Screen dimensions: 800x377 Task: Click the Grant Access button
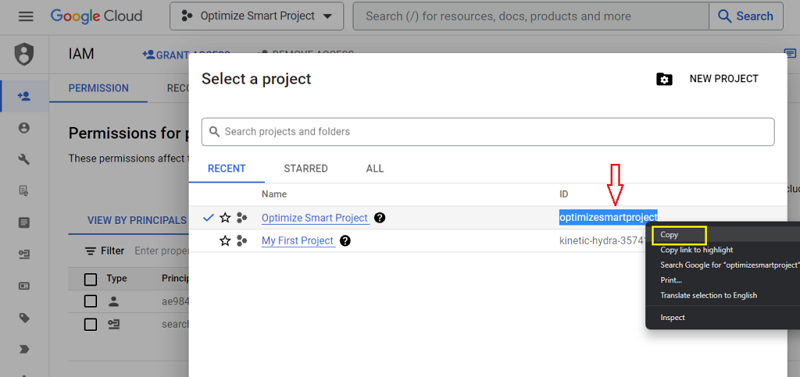point(187,55)
